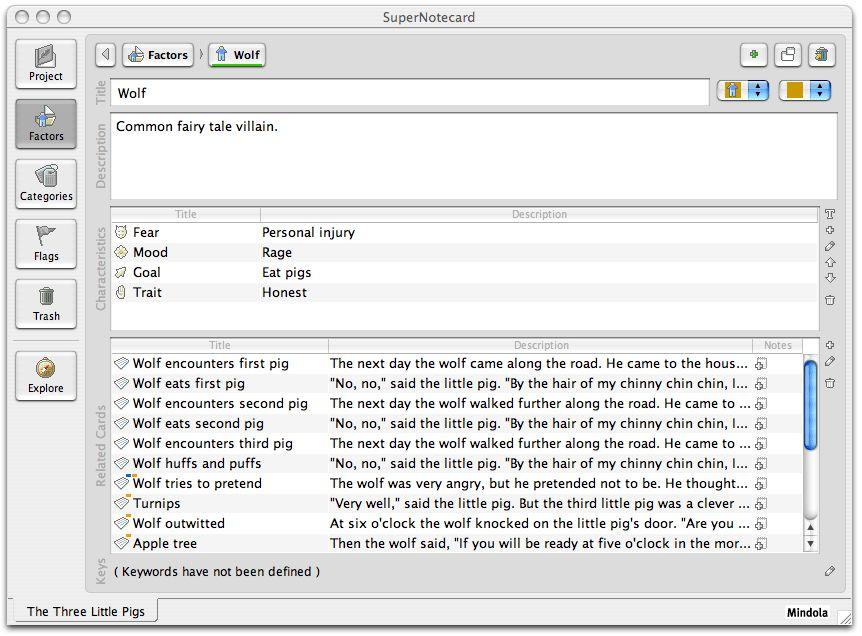Click the Wolf breadcrumb button
Image resolution: width=862 pixels, height=636 pixels.
(237, 54)
